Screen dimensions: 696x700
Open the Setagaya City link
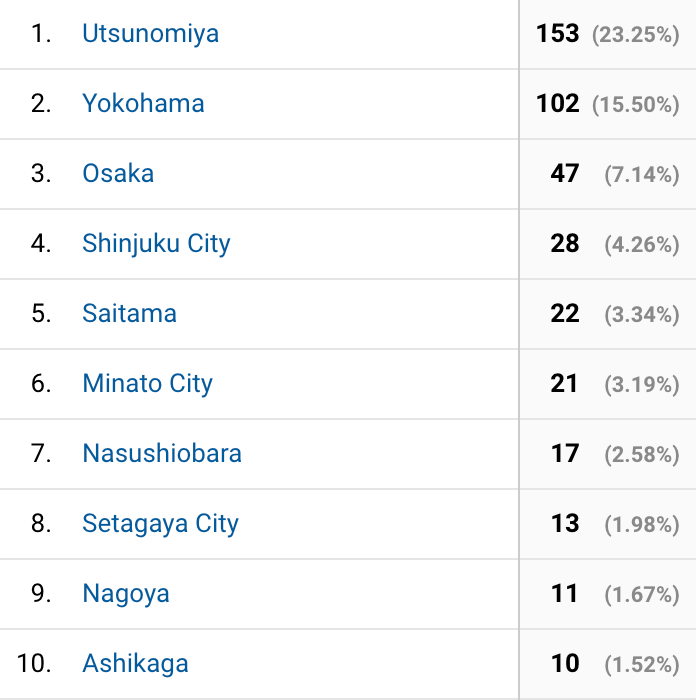tap(161, 524)
